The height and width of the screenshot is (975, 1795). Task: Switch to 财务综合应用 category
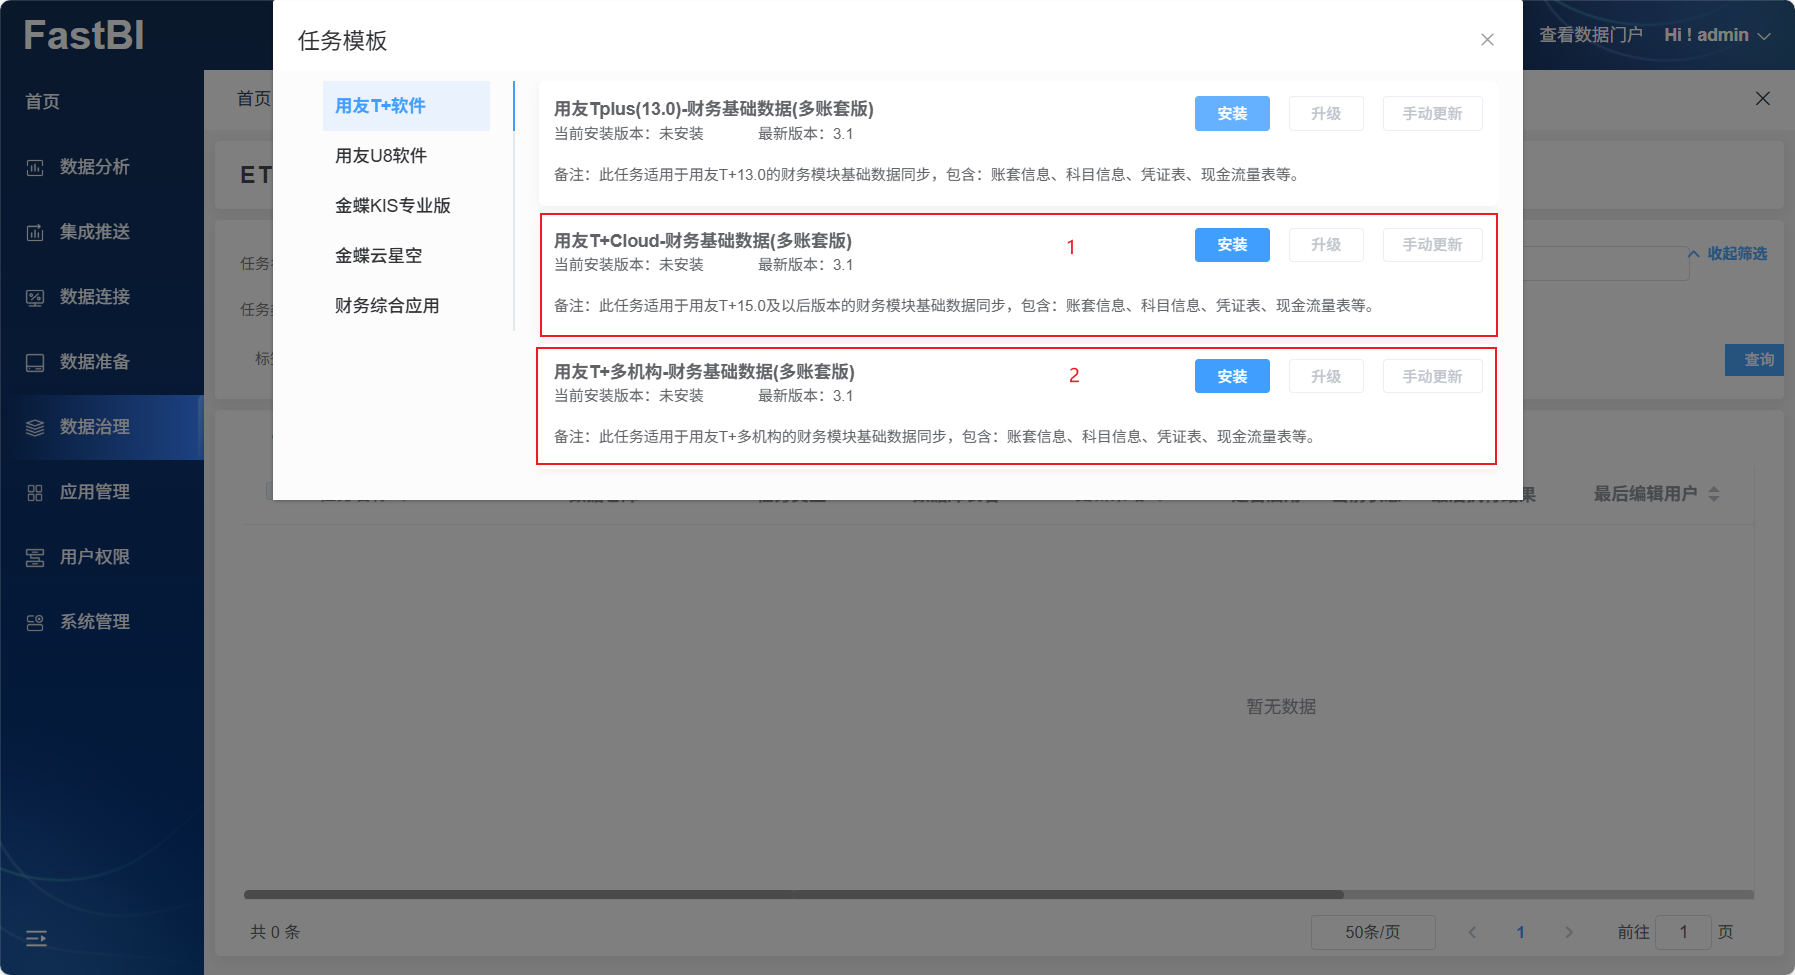[387, 306]
